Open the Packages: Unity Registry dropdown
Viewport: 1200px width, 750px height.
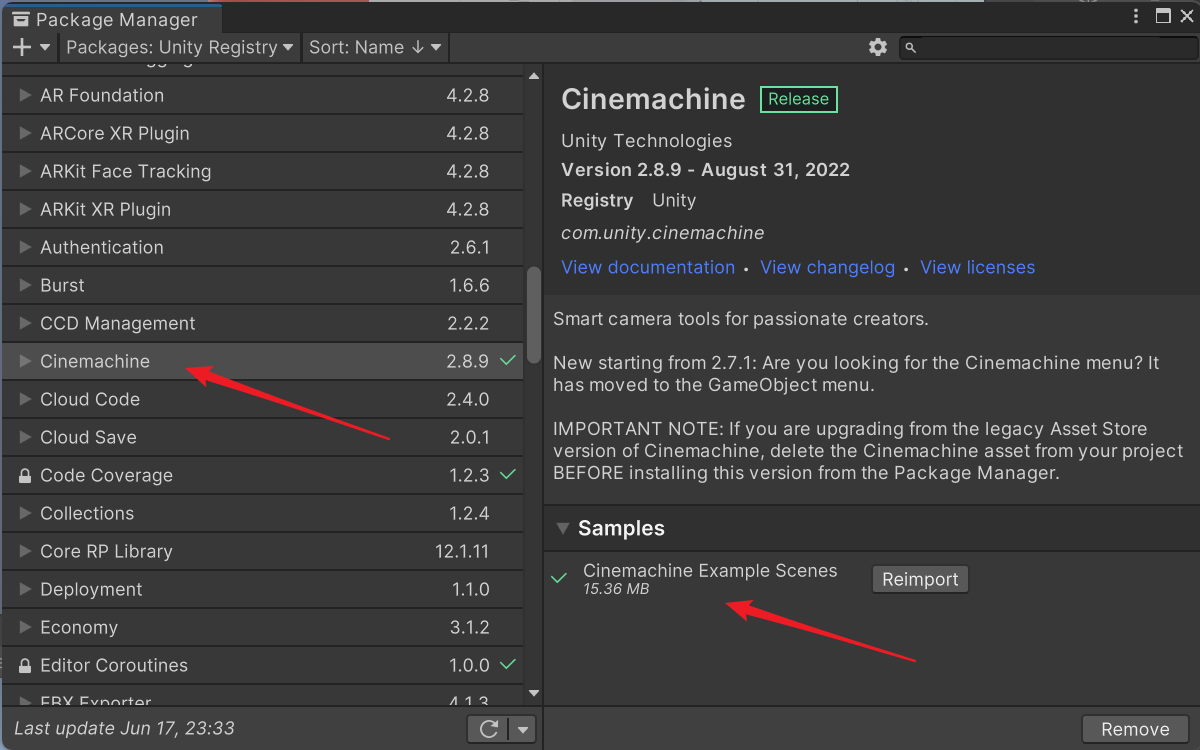point(180,47)
